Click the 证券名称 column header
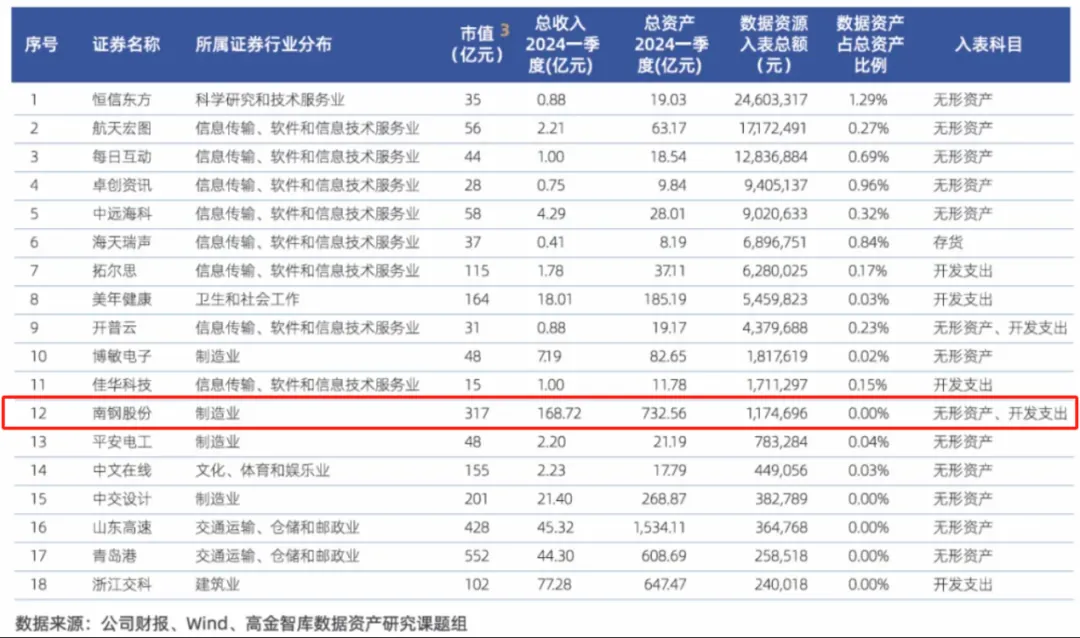 (126, 45)
